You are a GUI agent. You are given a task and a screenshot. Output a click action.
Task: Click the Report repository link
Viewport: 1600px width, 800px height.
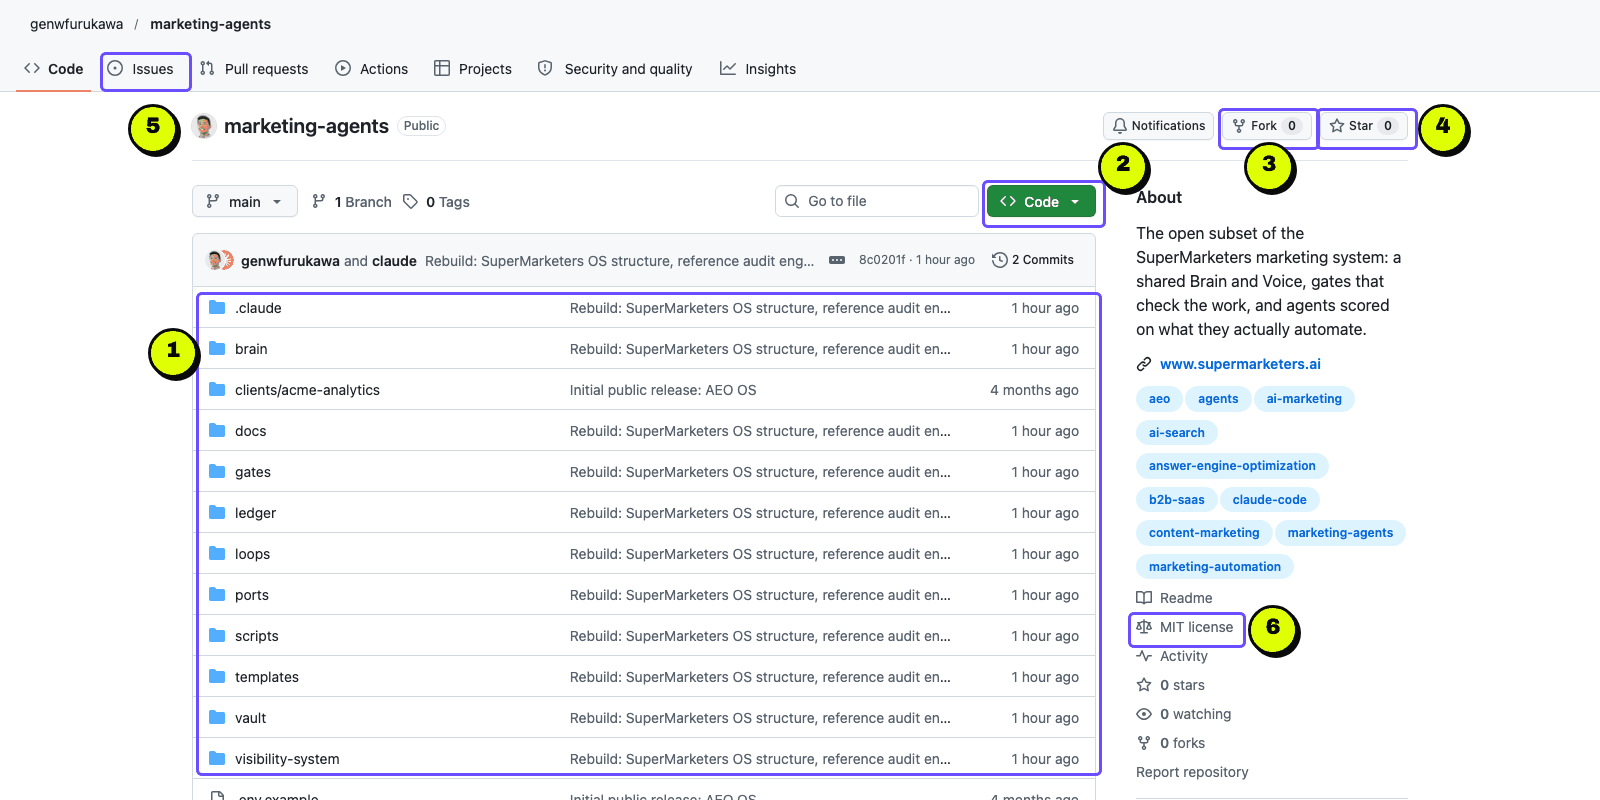click(x=1192, y=772)
